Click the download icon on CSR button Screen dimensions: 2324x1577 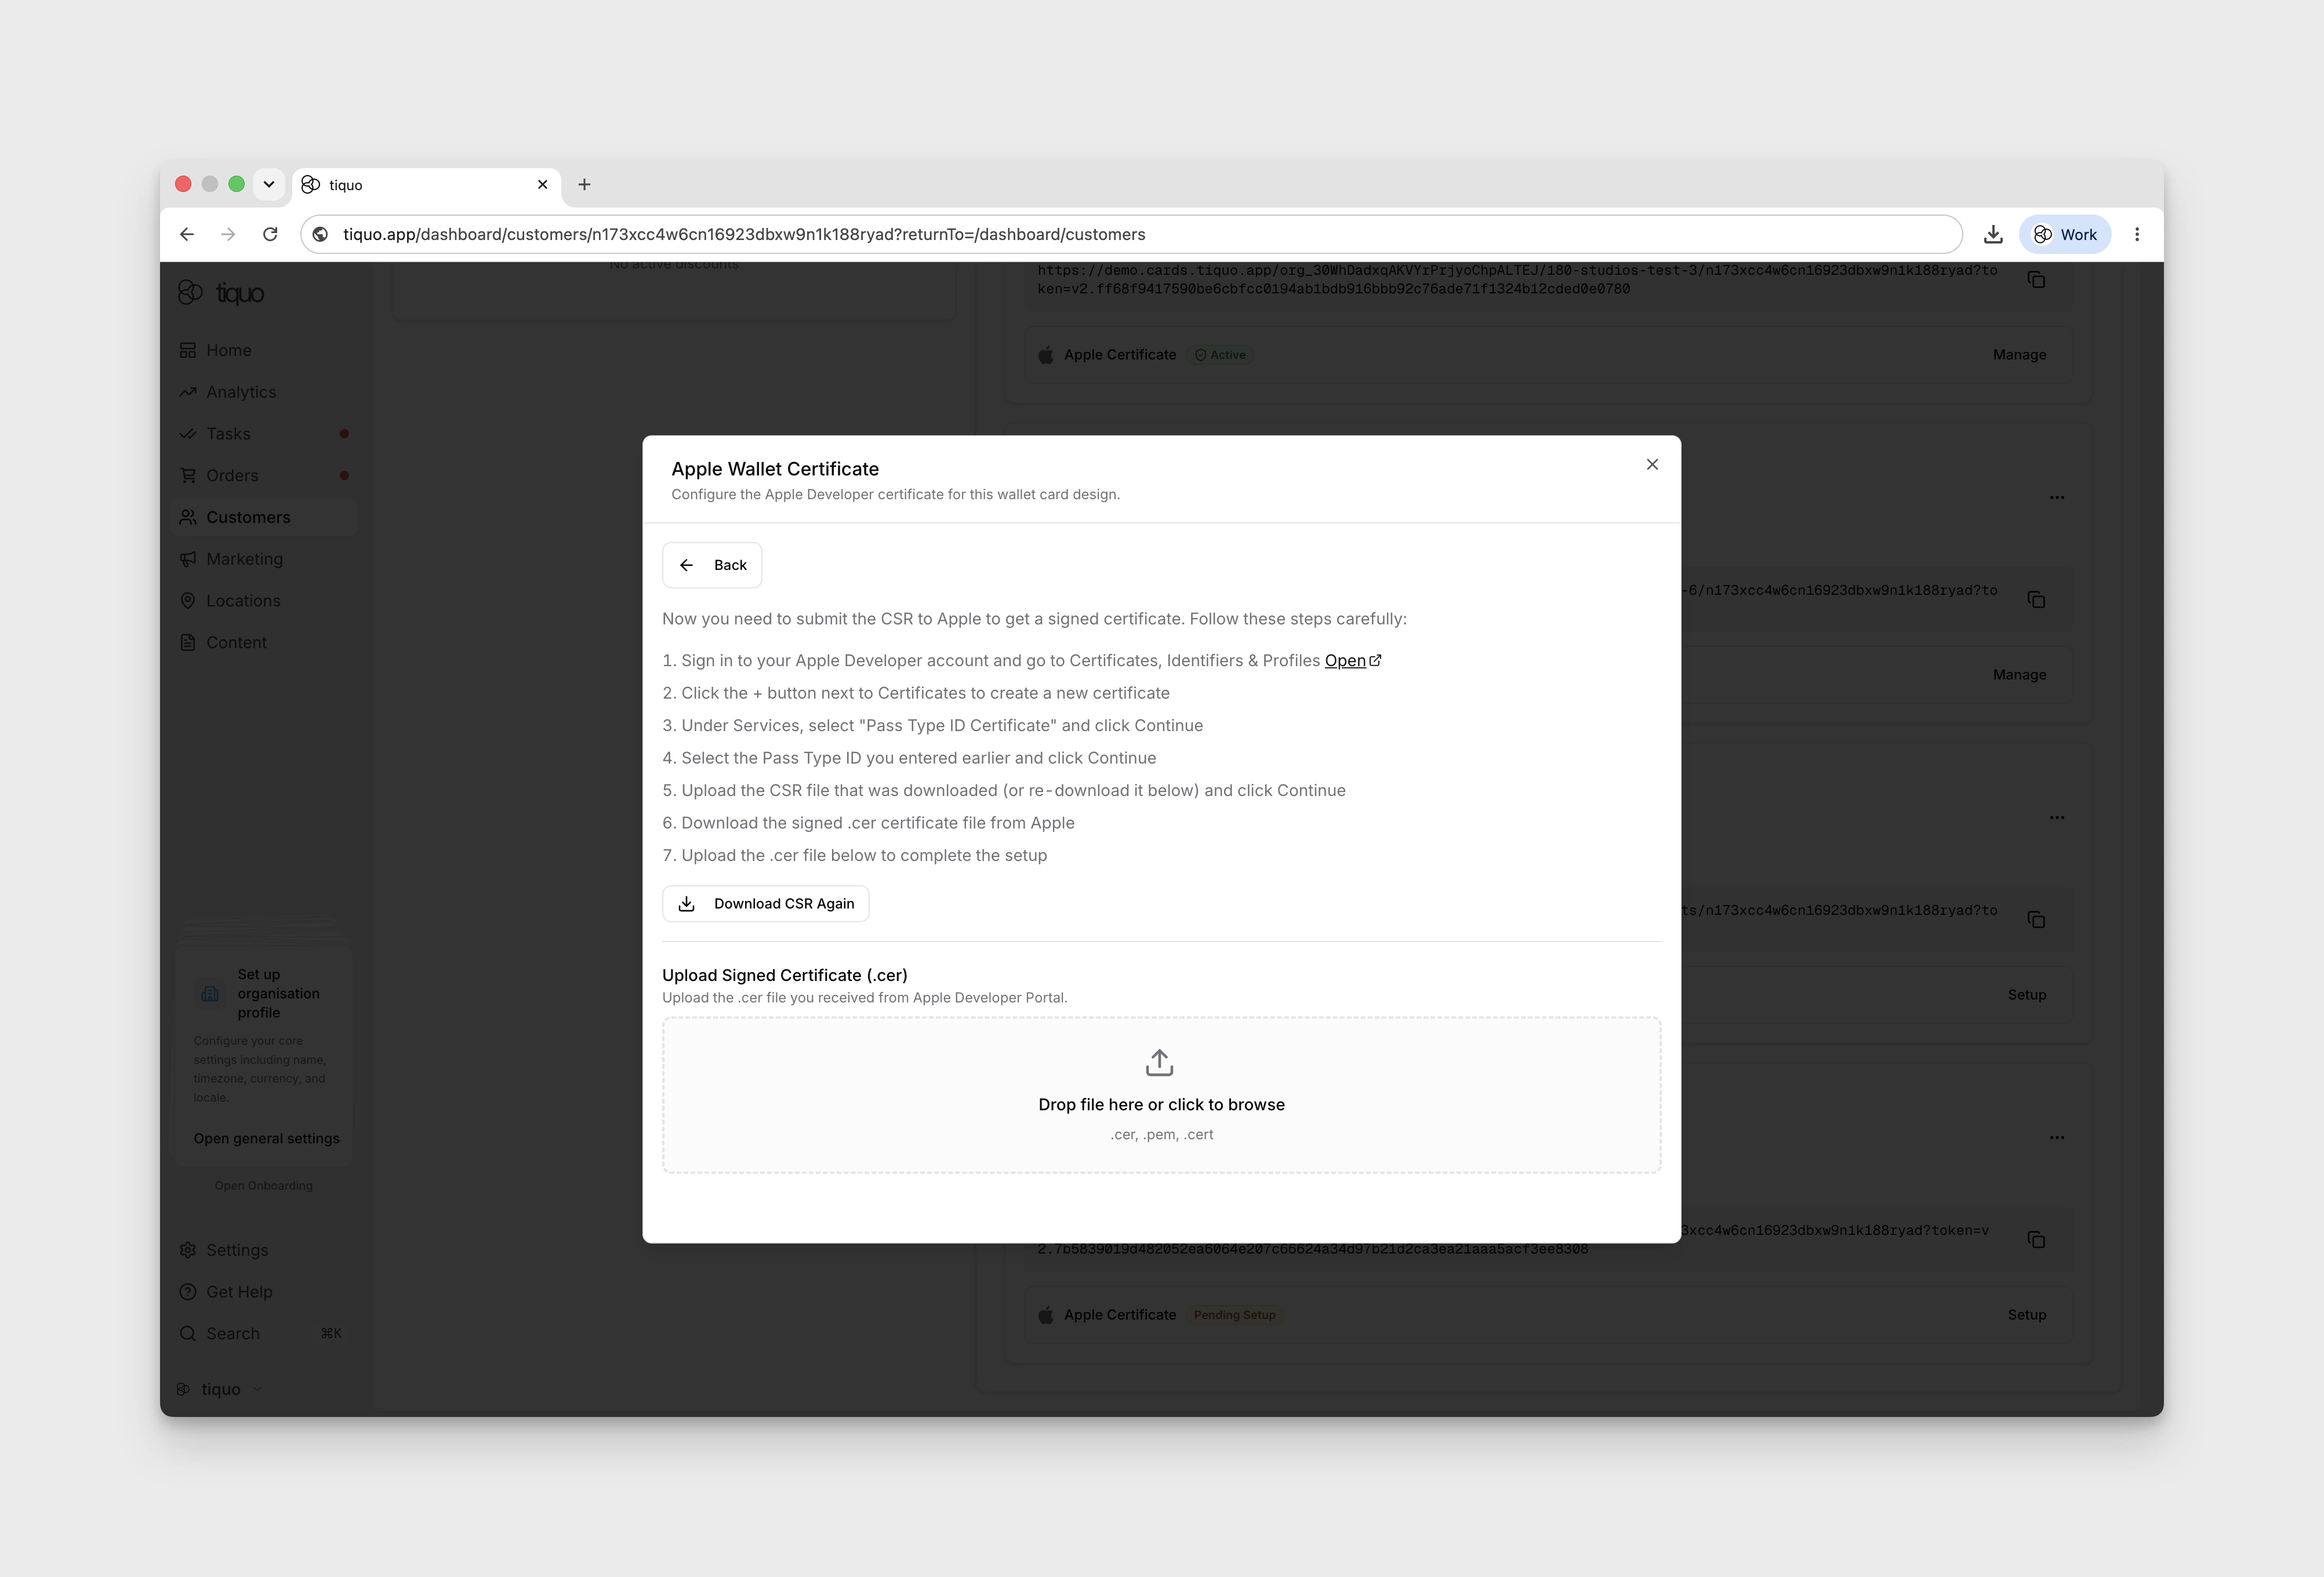coord(687,904)
